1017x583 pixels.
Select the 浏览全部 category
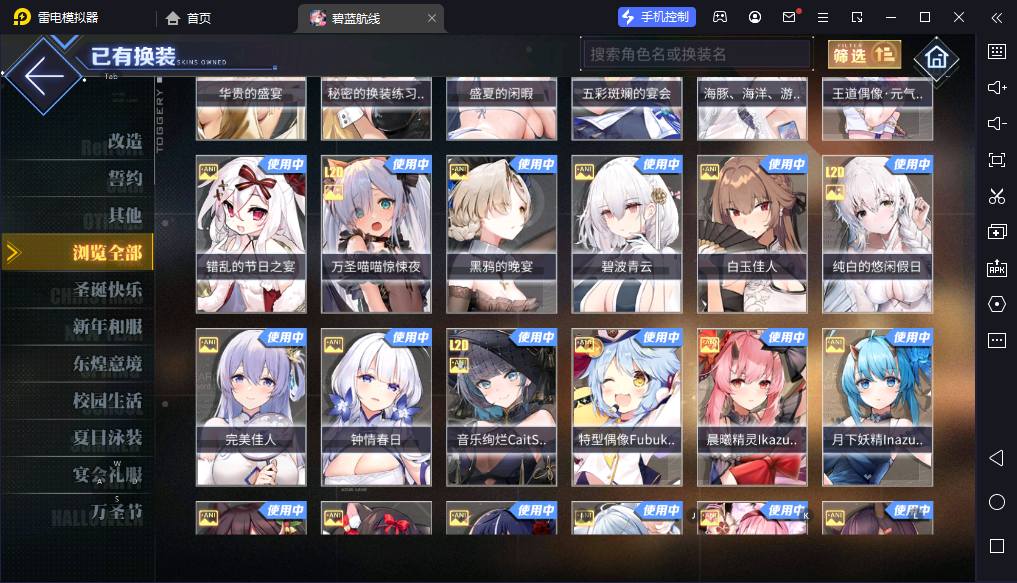click(78, 252)
